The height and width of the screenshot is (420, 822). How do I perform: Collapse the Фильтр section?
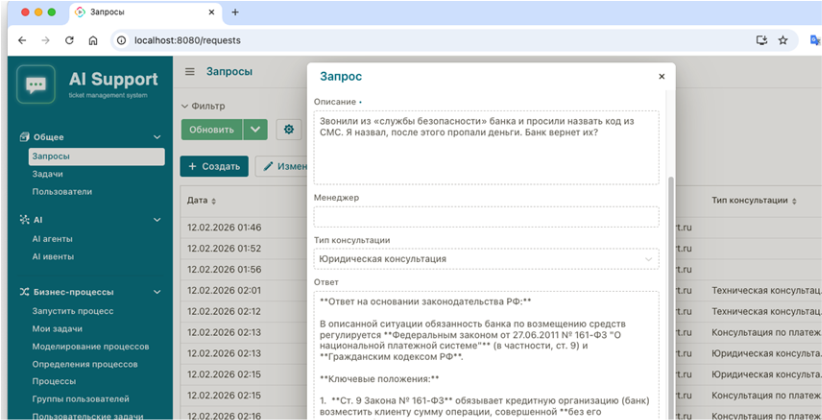coord(184,105)
